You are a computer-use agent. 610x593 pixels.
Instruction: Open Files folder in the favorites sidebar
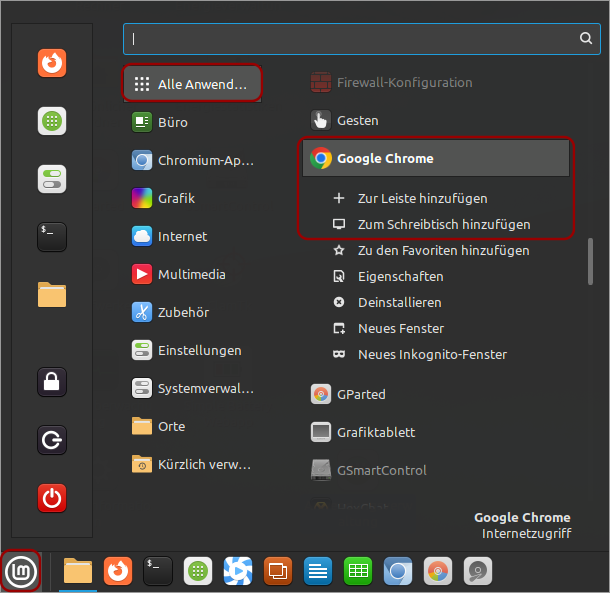(x=52, y=295)
